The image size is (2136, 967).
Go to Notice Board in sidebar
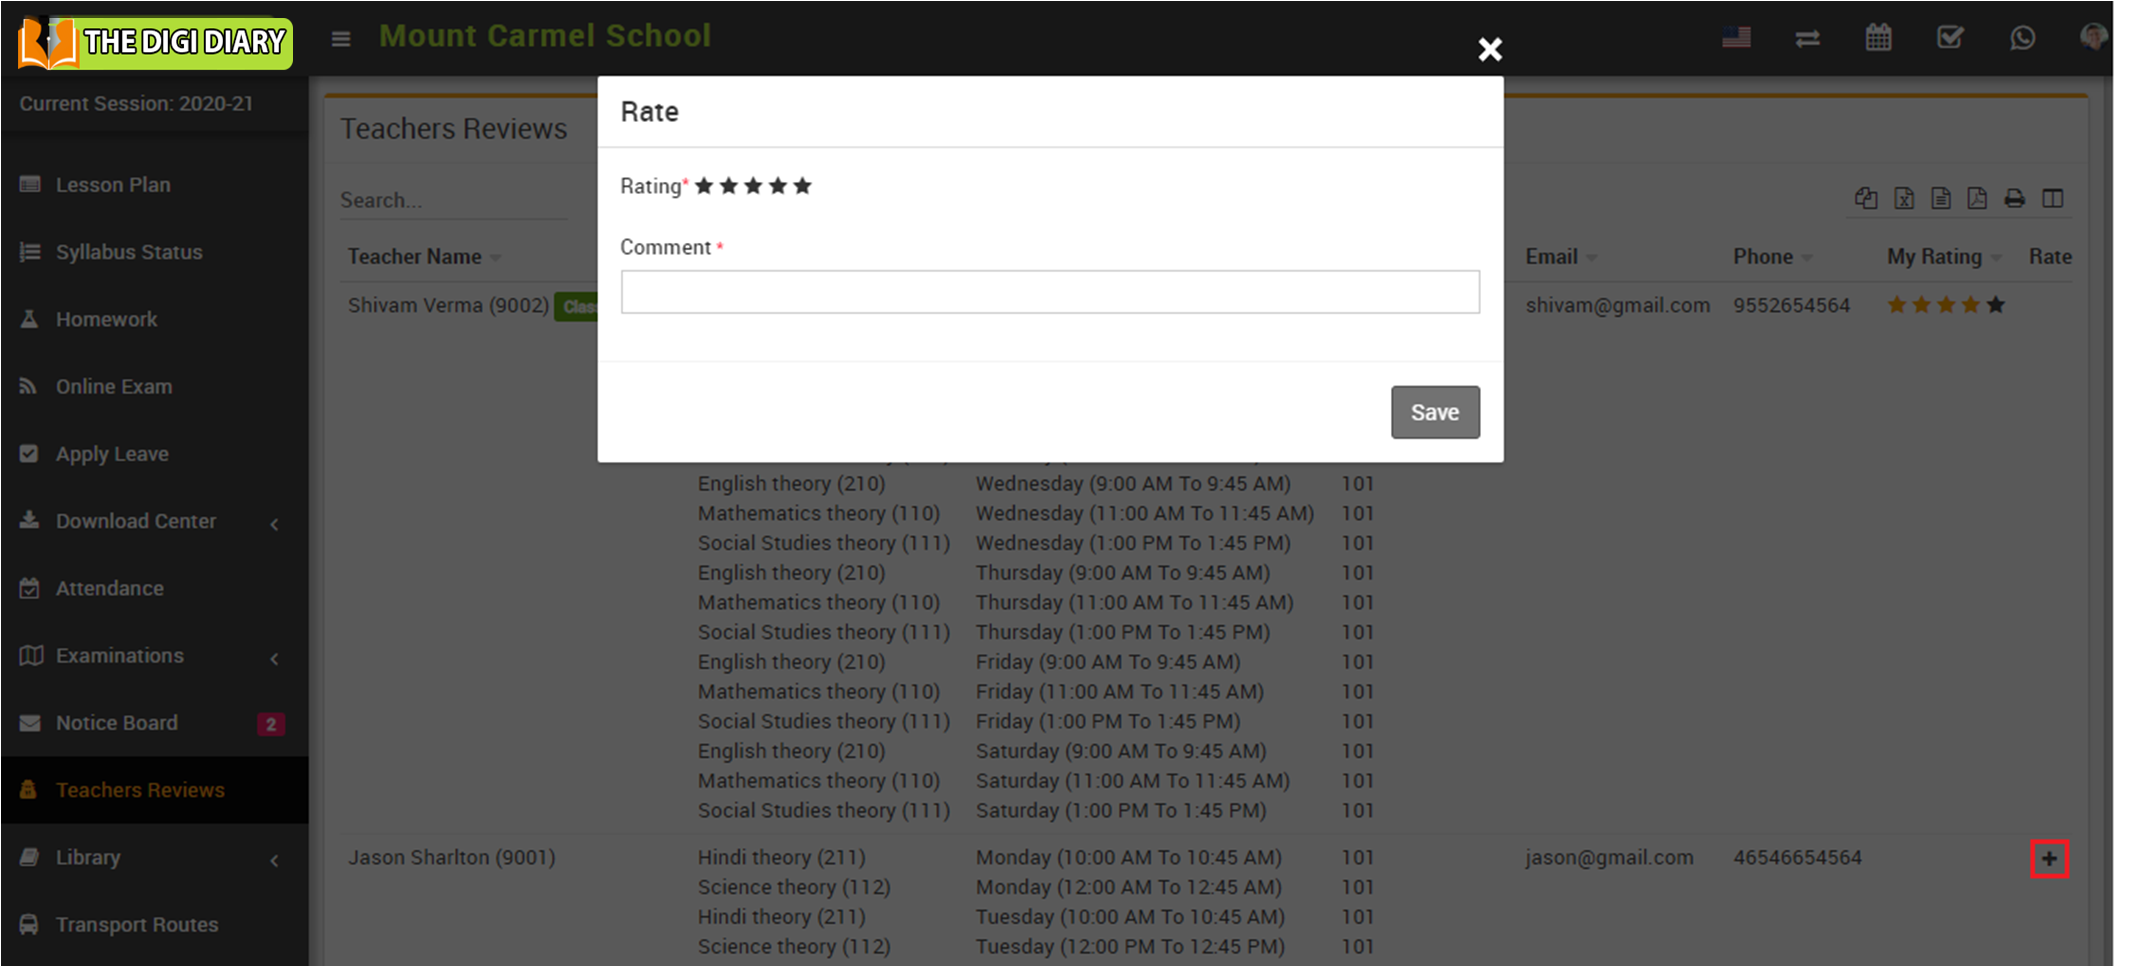116,723
